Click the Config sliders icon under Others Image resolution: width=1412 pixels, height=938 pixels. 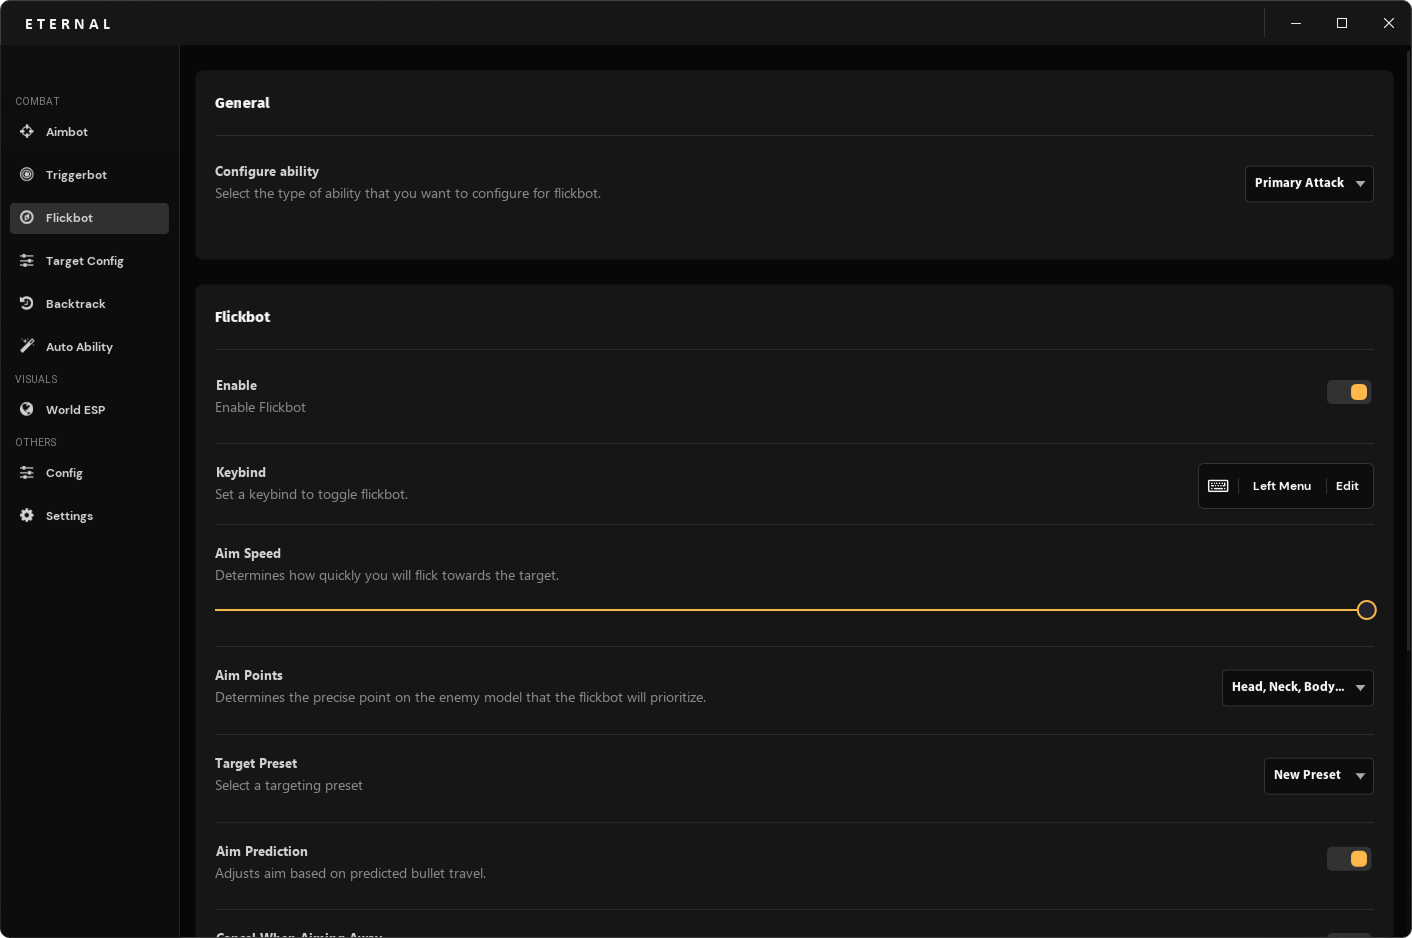pyautogui.click(x=27, y=473)
